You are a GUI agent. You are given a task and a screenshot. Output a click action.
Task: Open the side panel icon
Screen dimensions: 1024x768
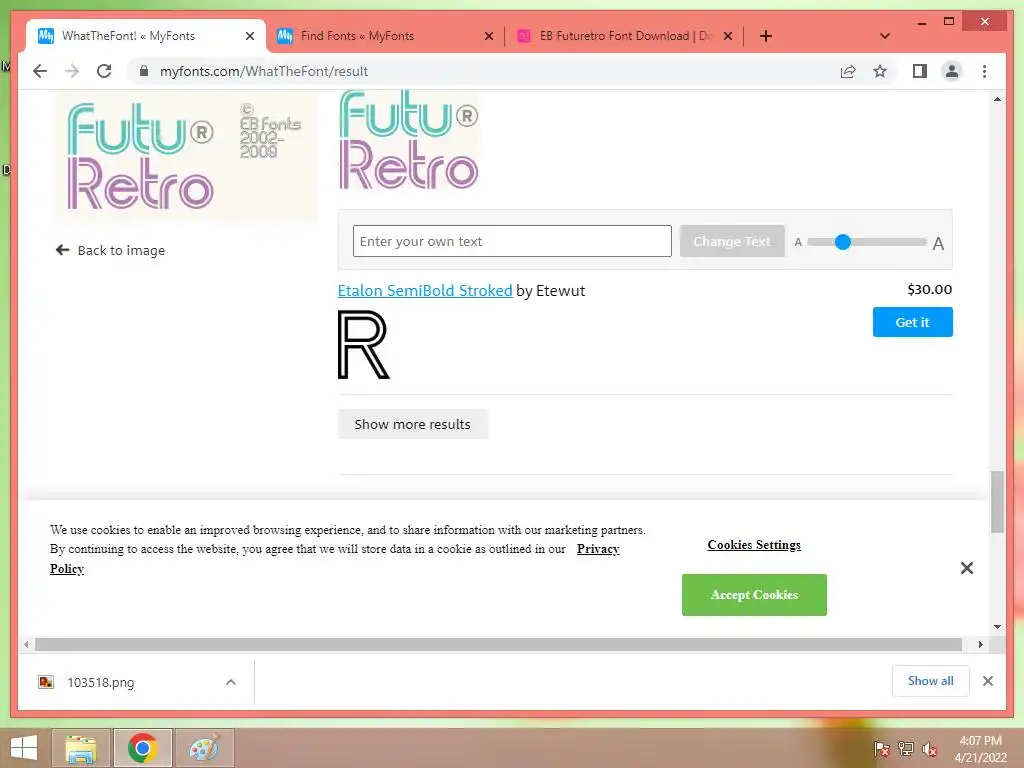click(x=920, y=71)
